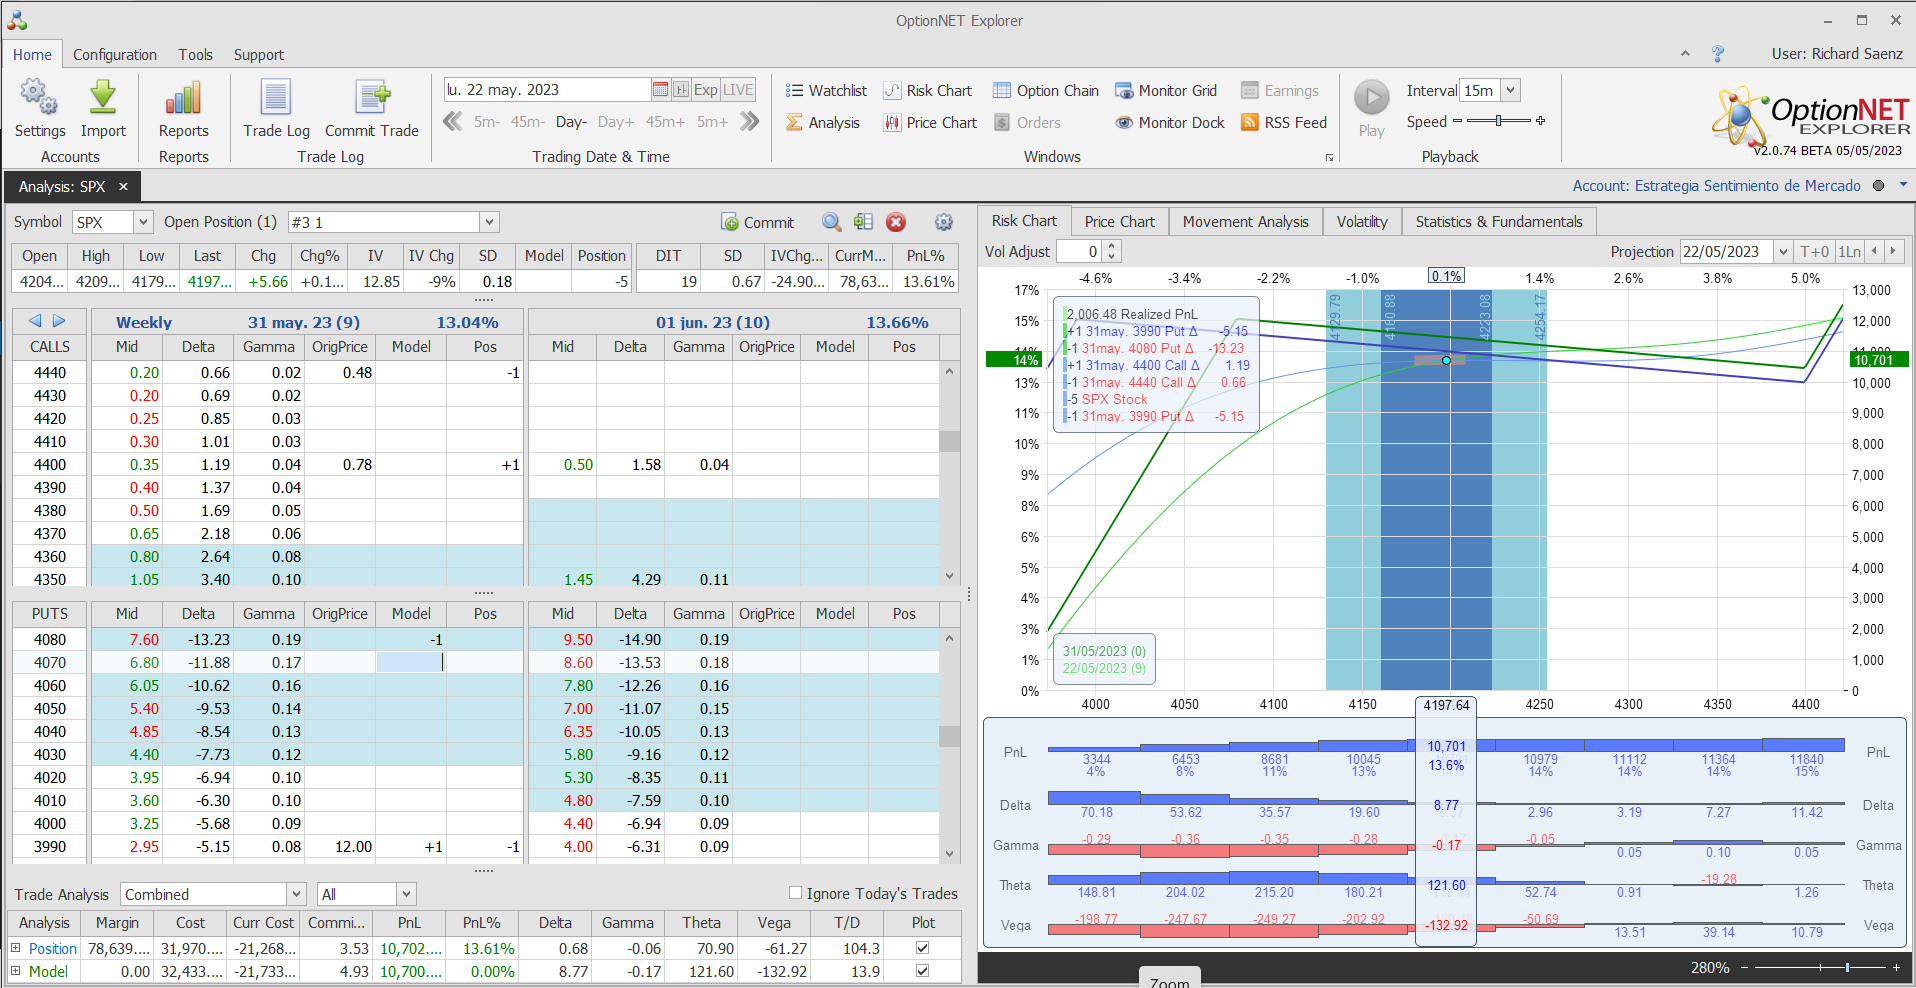Open the Monitor Grid window

click(x=1166, y=91)
